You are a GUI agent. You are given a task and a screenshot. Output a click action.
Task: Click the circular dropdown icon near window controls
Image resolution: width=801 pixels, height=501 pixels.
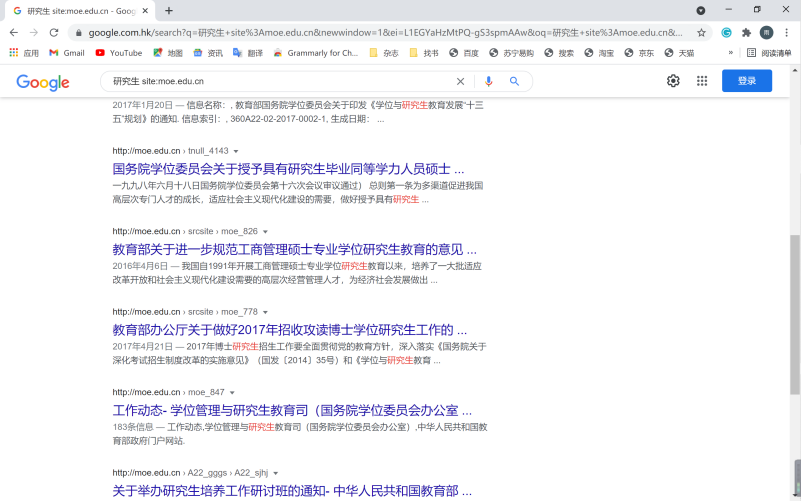click(x=701, y=10)
